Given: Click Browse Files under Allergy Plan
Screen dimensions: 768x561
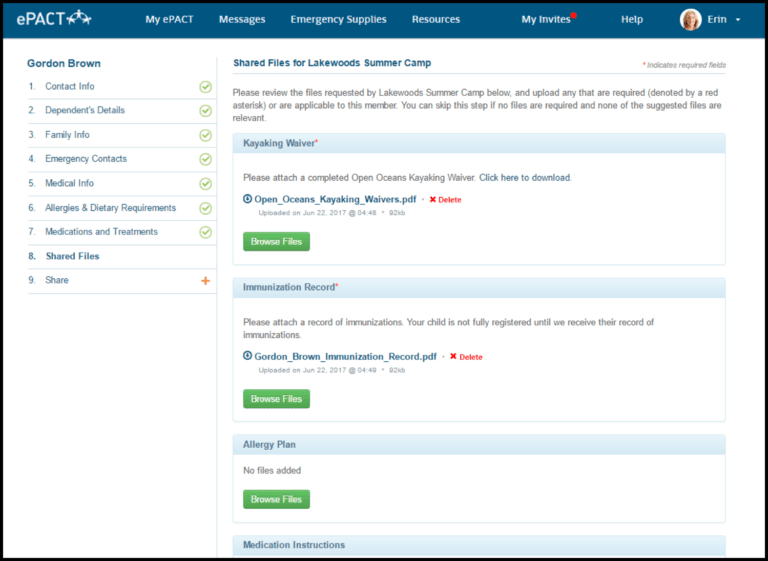Looking at the screenshot, I should (x=276, y=499).
